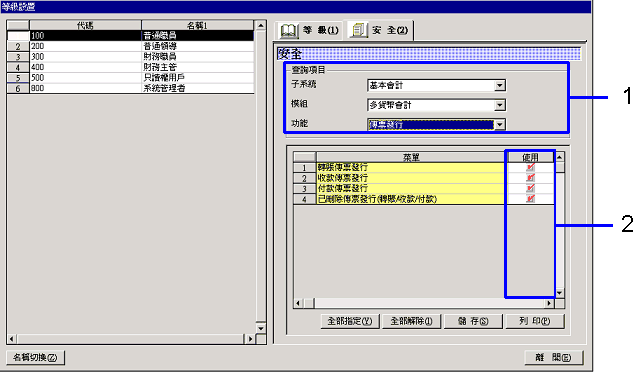The image size is (634, 373).
Task: Open the 功能 dropdown arrow
Action: coord(500,125)
